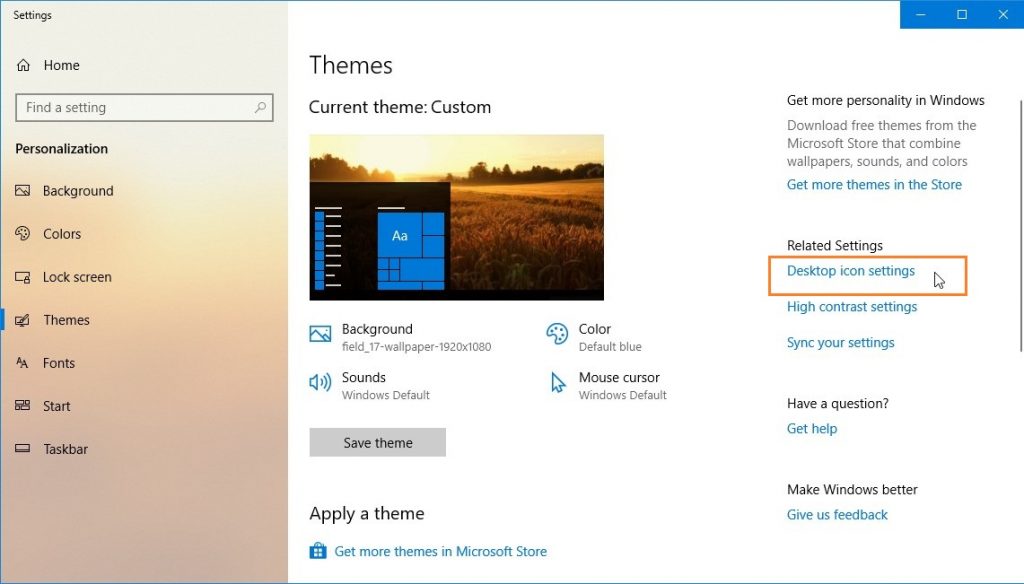Click Give us feedback link
The image size is (1024, 584).
click(837, 515)
